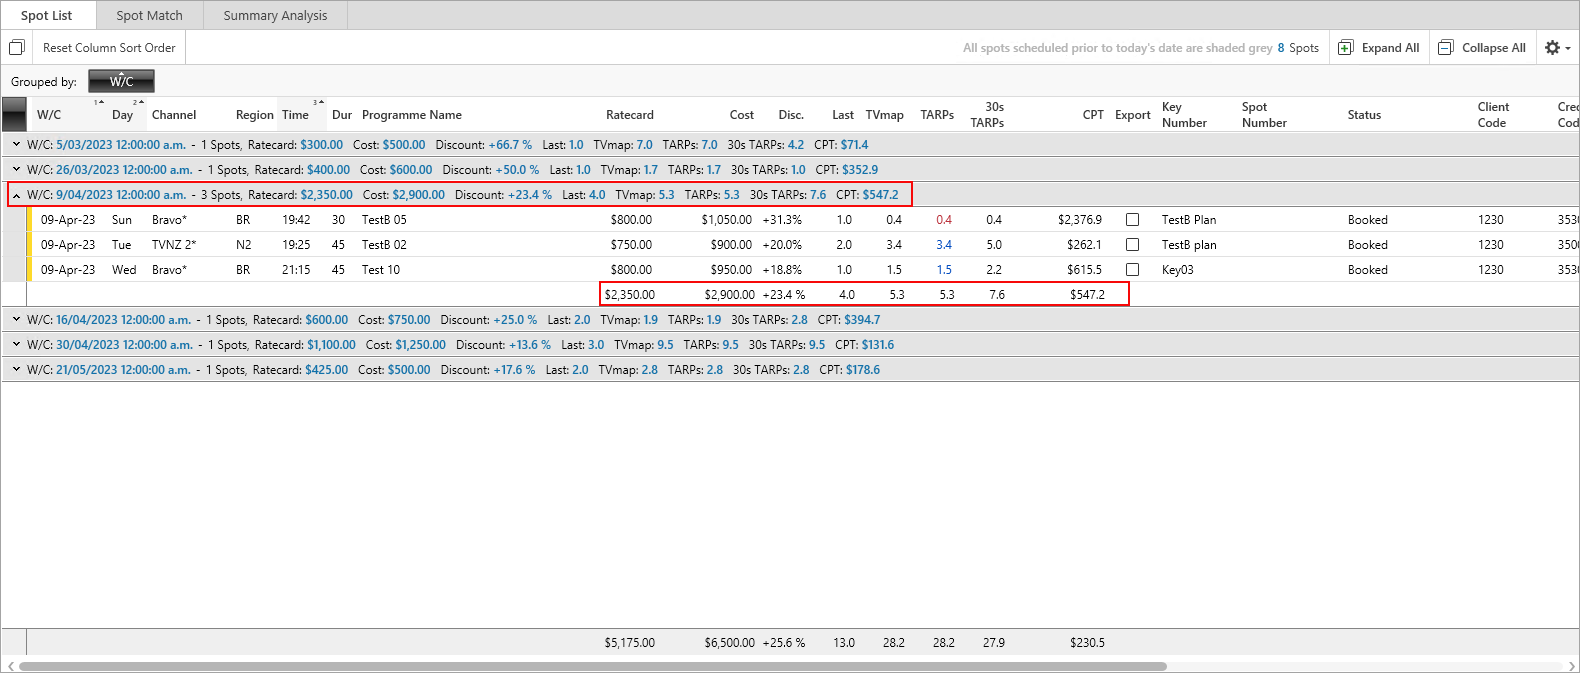Select the TVNZ 2* channel cell
The height and width of the screenshot is (673, 1580).
tap(174, 245)
